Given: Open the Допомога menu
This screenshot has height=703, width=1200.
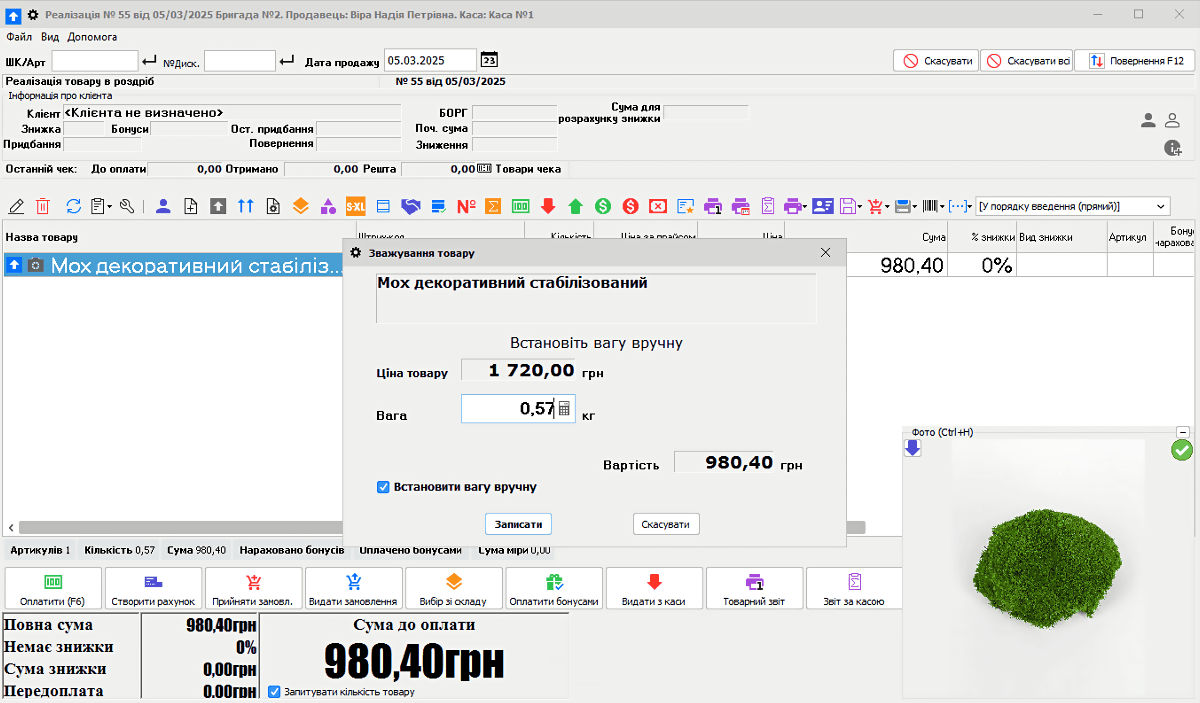Looking at the screenshot, I should (x=92, y=37).
